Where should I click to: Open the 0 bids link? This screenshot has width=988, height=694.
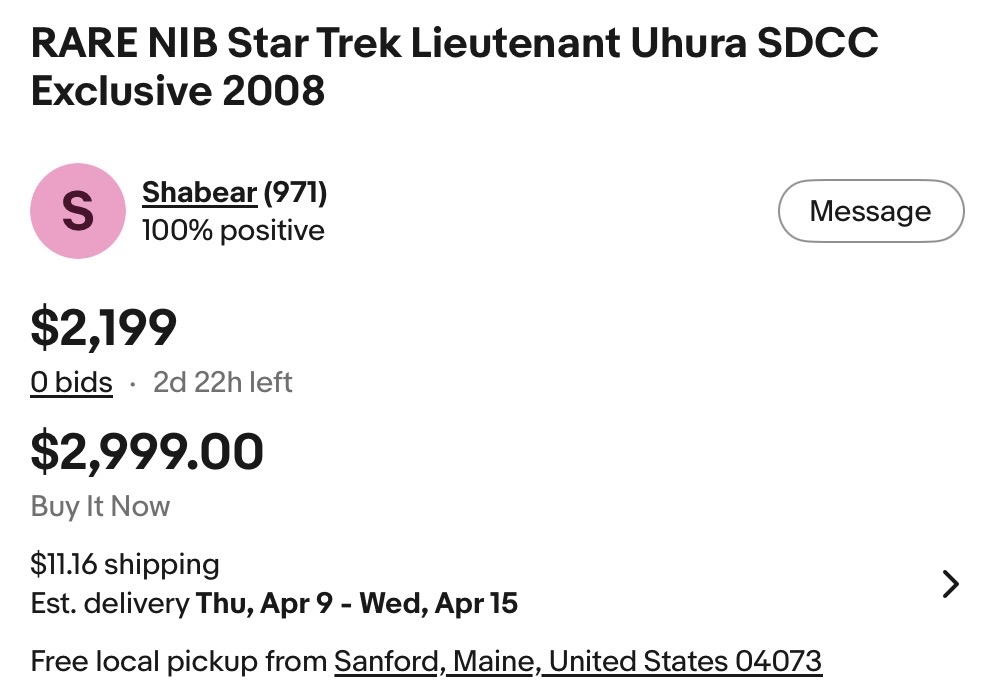point(71,382)
